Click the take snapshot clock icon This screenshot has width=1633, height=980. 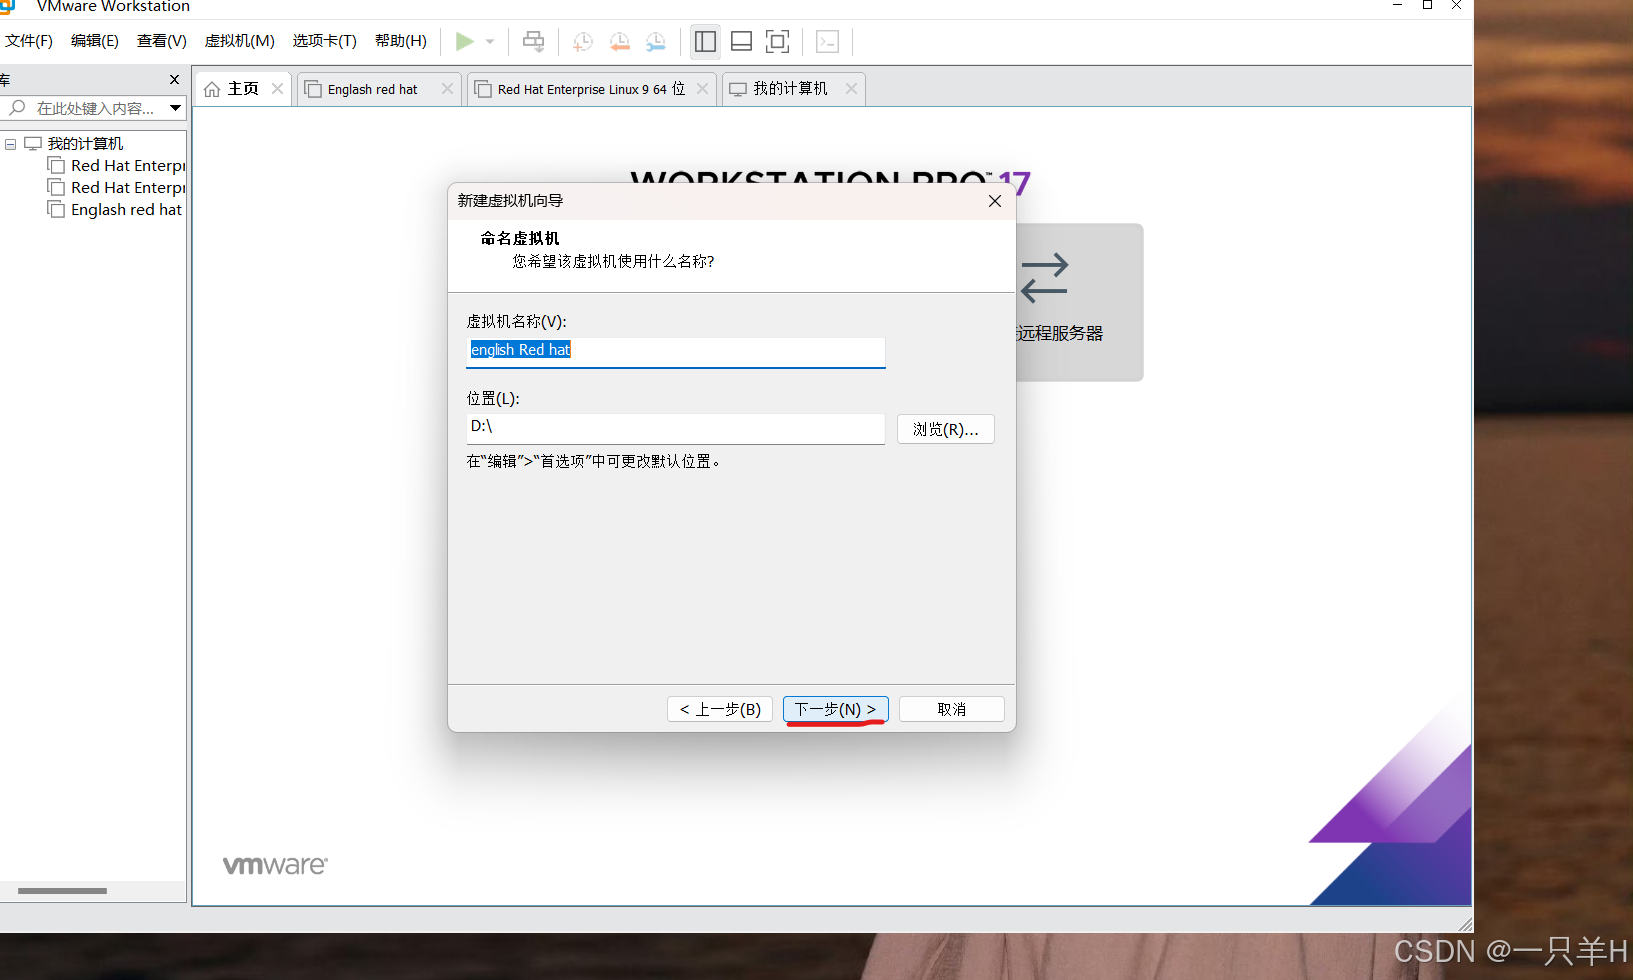point(582,41)
